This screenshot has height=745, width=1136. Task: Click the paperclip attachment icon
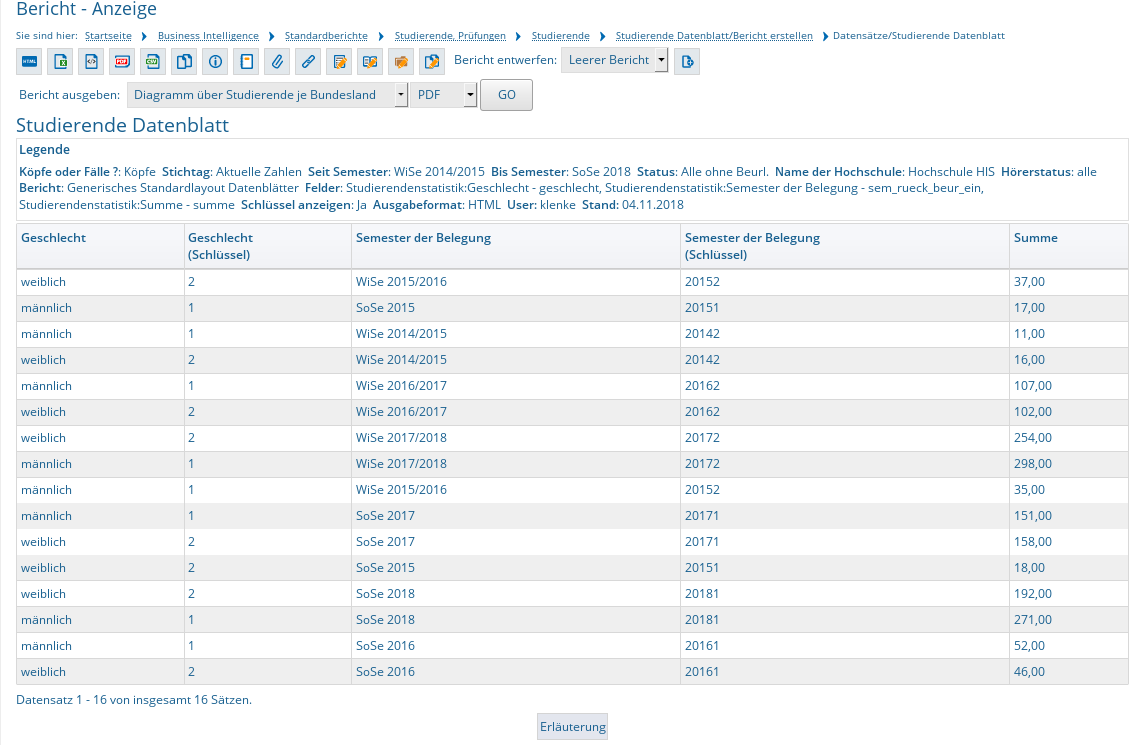(x=277, y=62)
